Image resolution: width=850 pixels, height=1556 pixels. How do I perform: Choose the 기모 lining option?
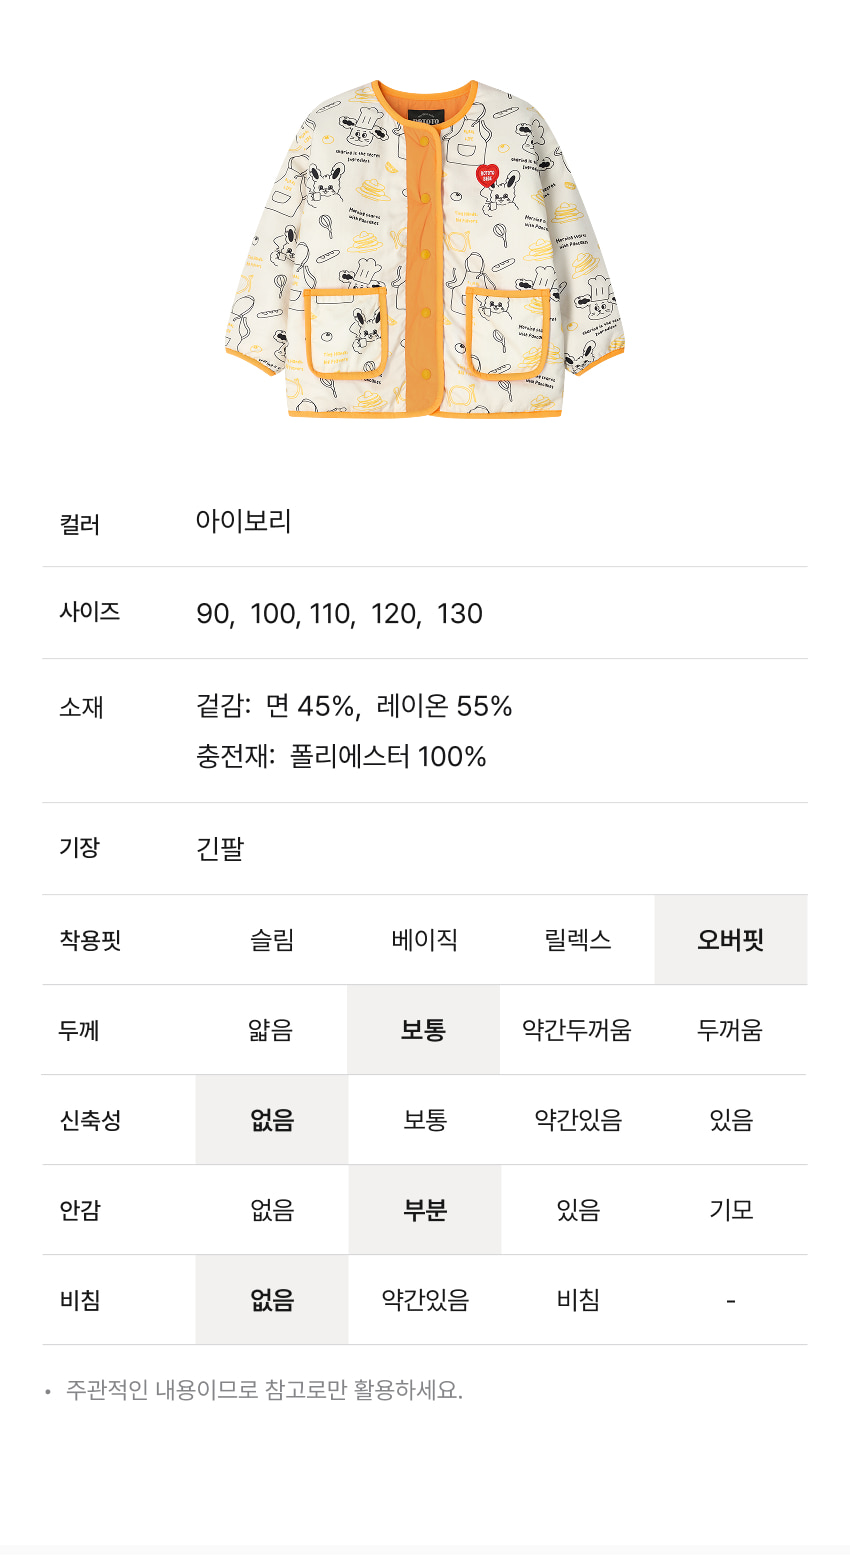[x=731, y=1210]
